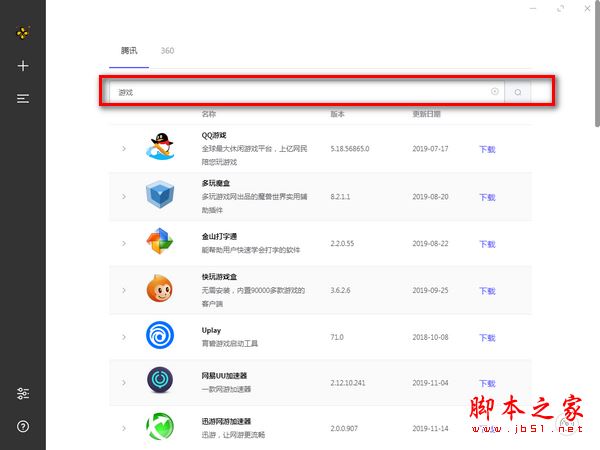Download QQ游戏 via its 下载 link
This screenshot has height=450, width=600.
[x=488, y=149]
